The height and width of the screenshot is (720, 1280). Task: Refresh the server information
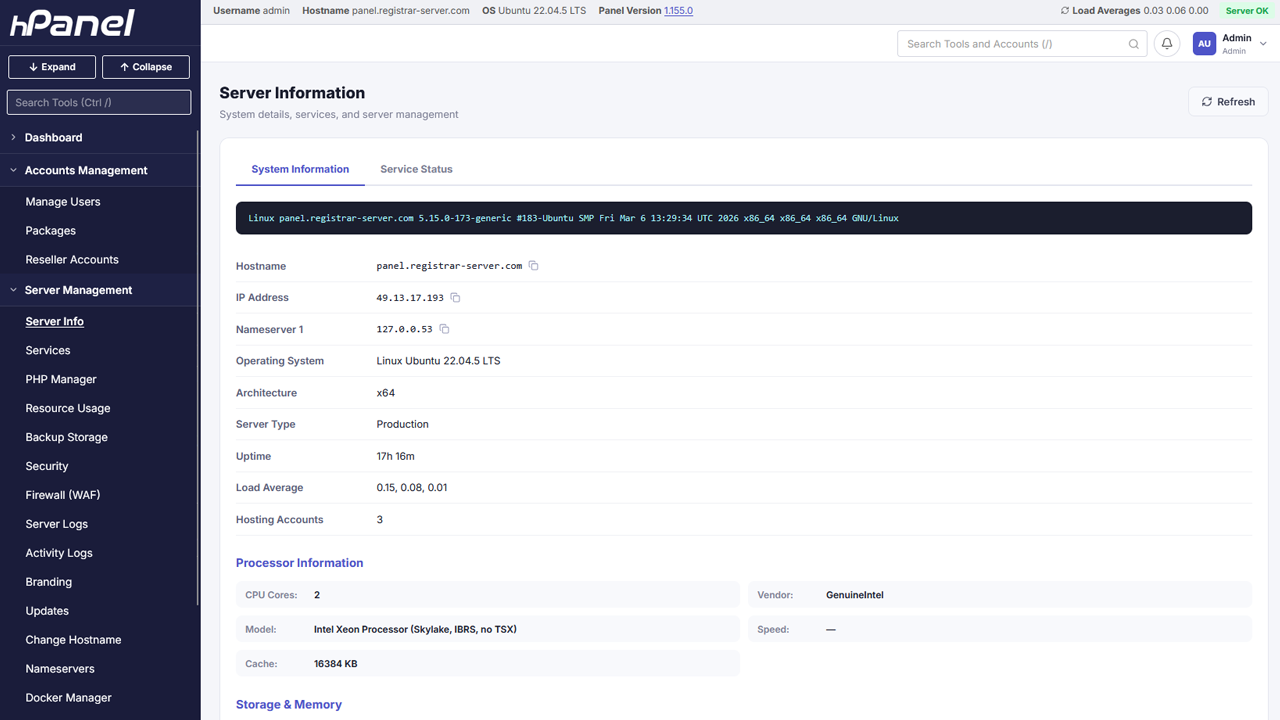click(x=1228, y=102)
